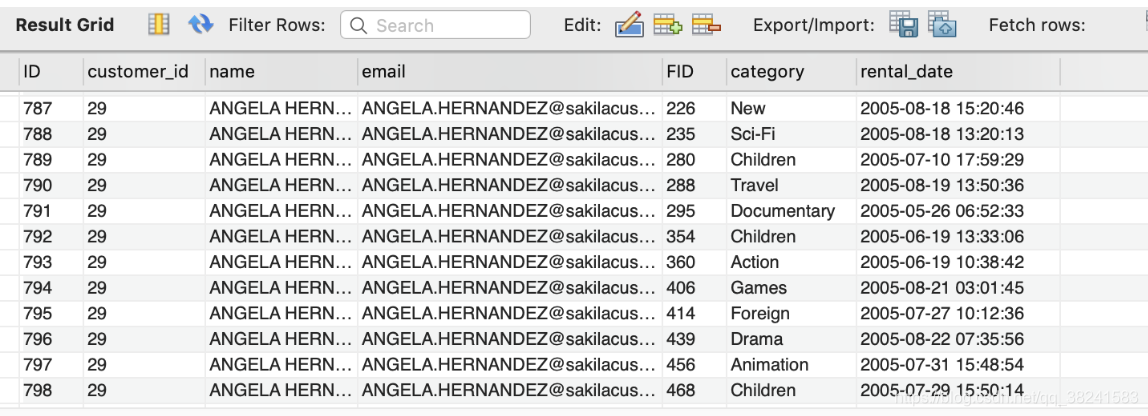The width and height of the screenshot is (1148, 416).
Task: Select FID cell 439
Action: pos(694,339)
